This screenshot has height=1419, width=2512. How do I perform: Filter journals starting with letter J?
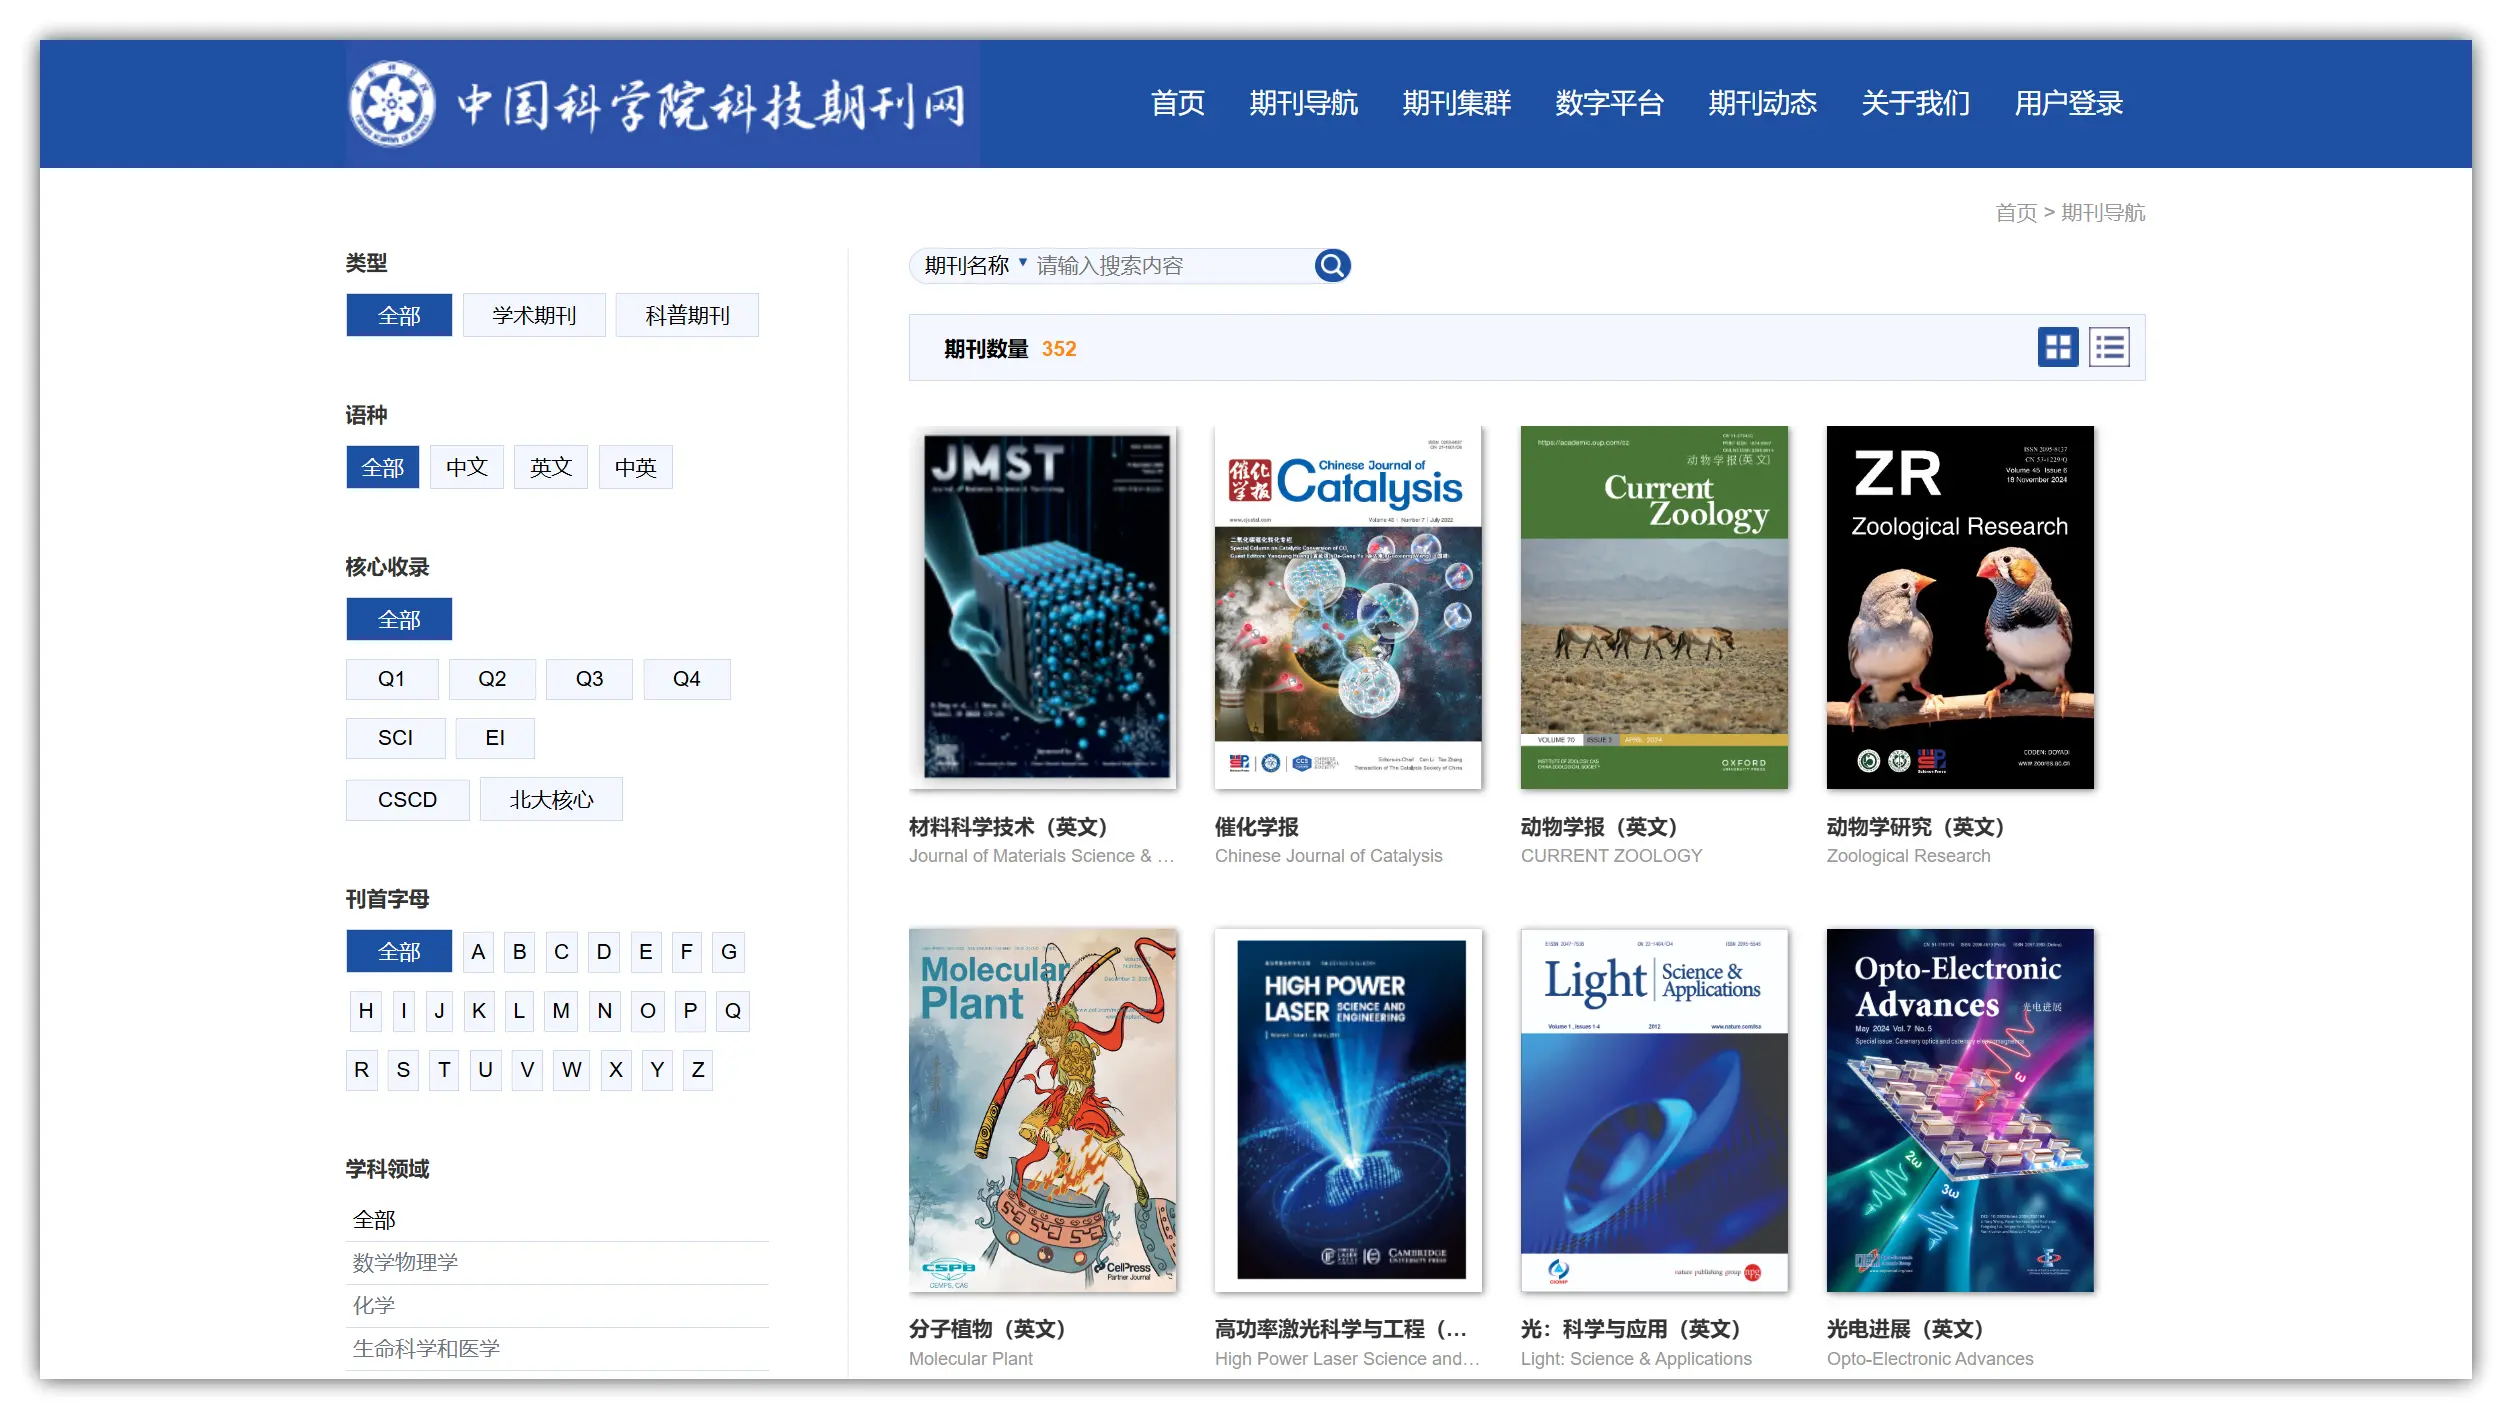(x=439, y=1011)
